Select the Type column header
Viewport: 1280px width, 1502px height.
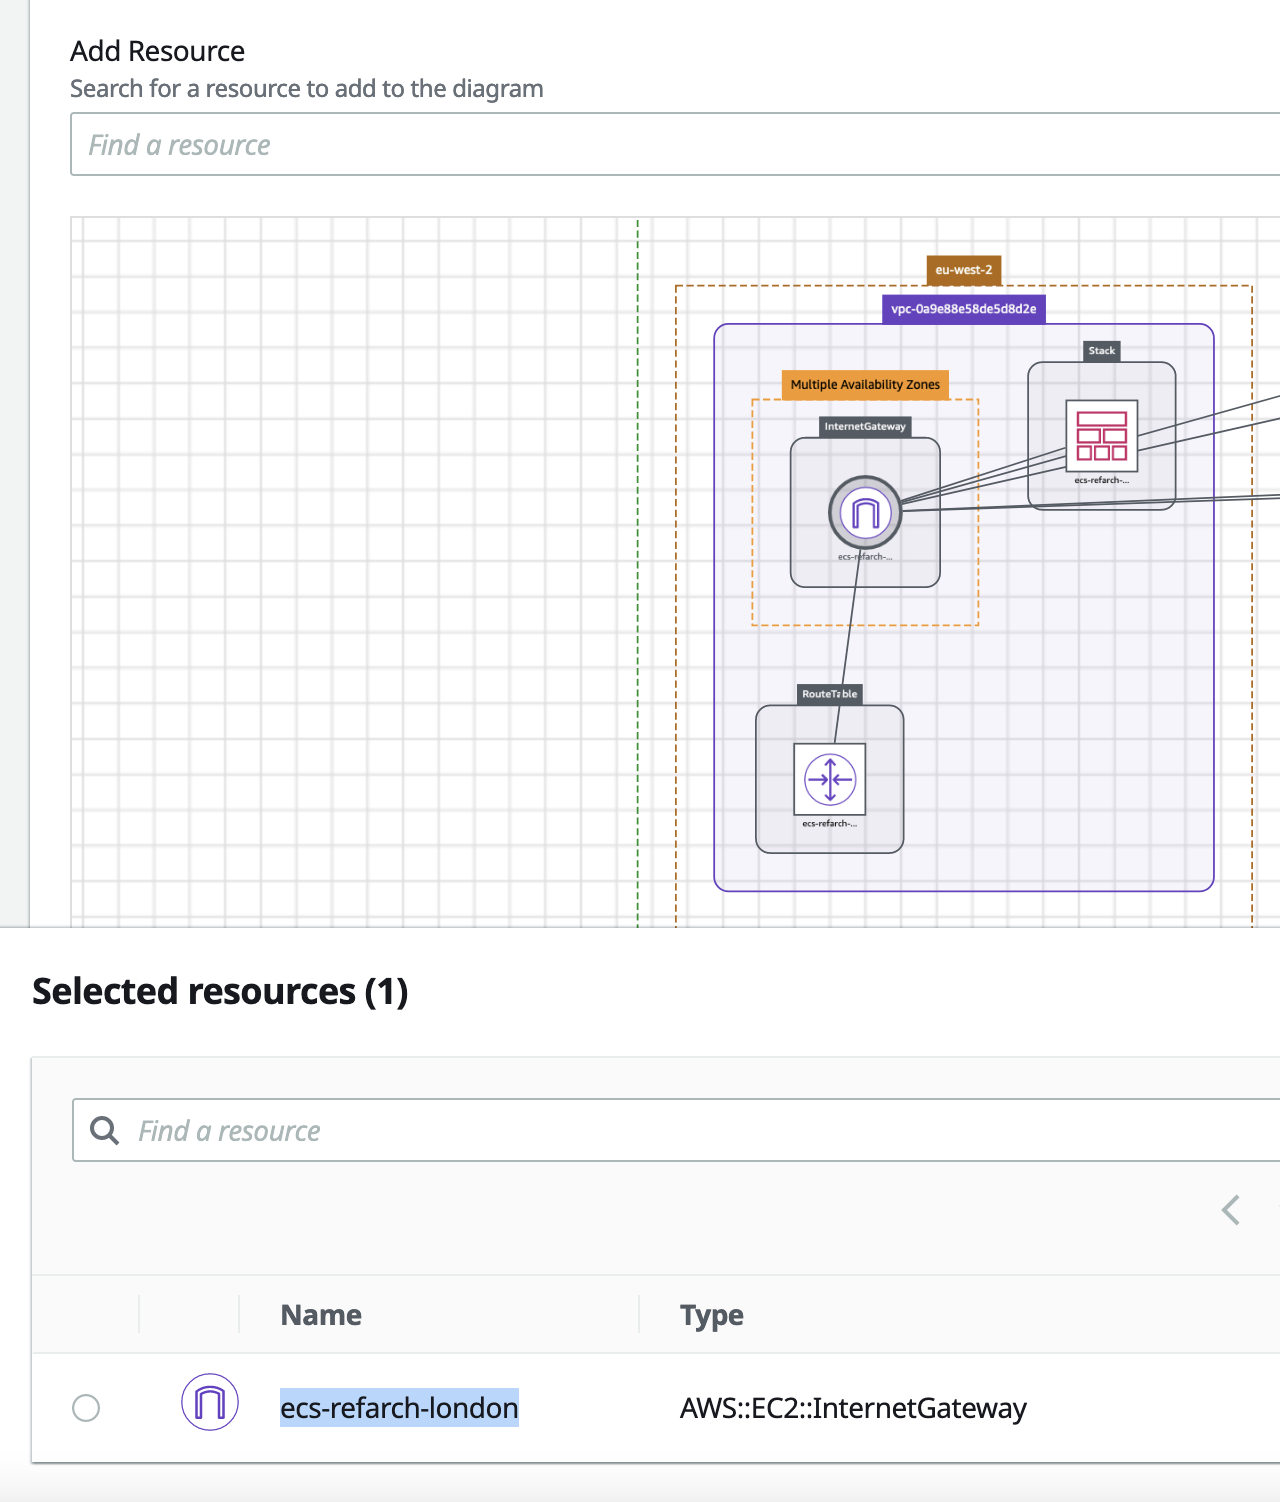coord(711,1315)
